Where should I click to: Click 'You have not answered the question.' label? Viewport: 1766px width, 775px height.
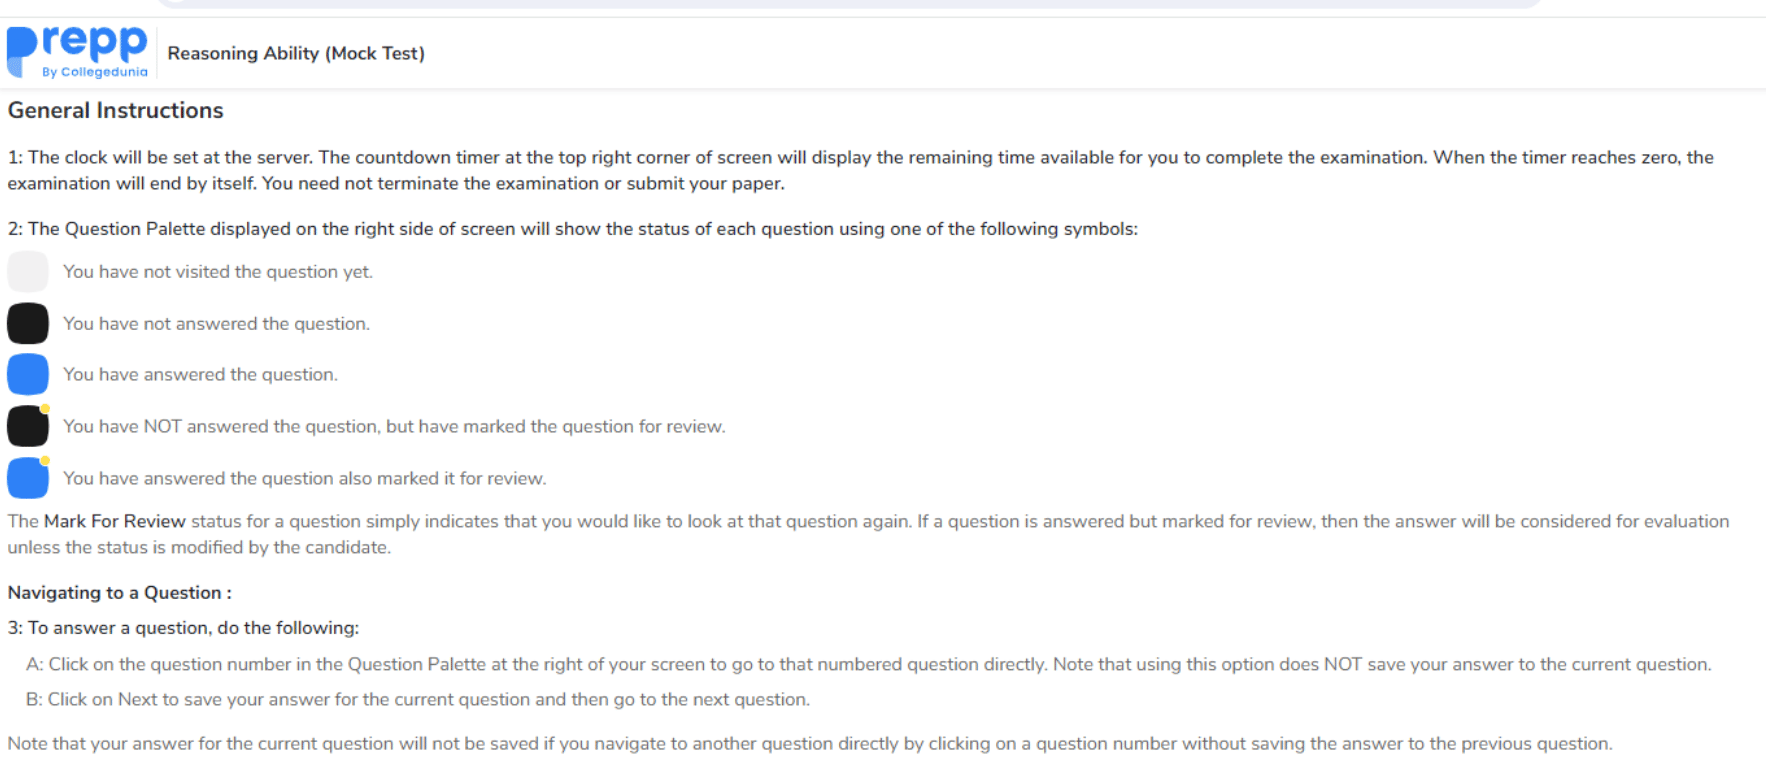click(x=216, y=324)
